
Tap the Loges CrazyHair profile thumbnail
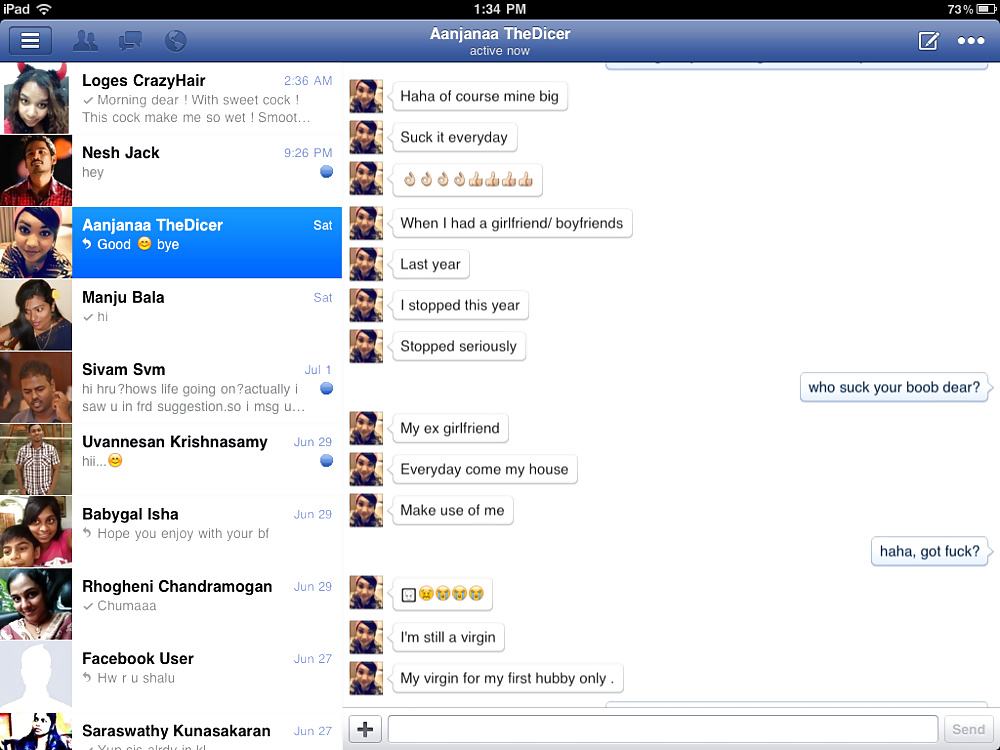point(36,98)
